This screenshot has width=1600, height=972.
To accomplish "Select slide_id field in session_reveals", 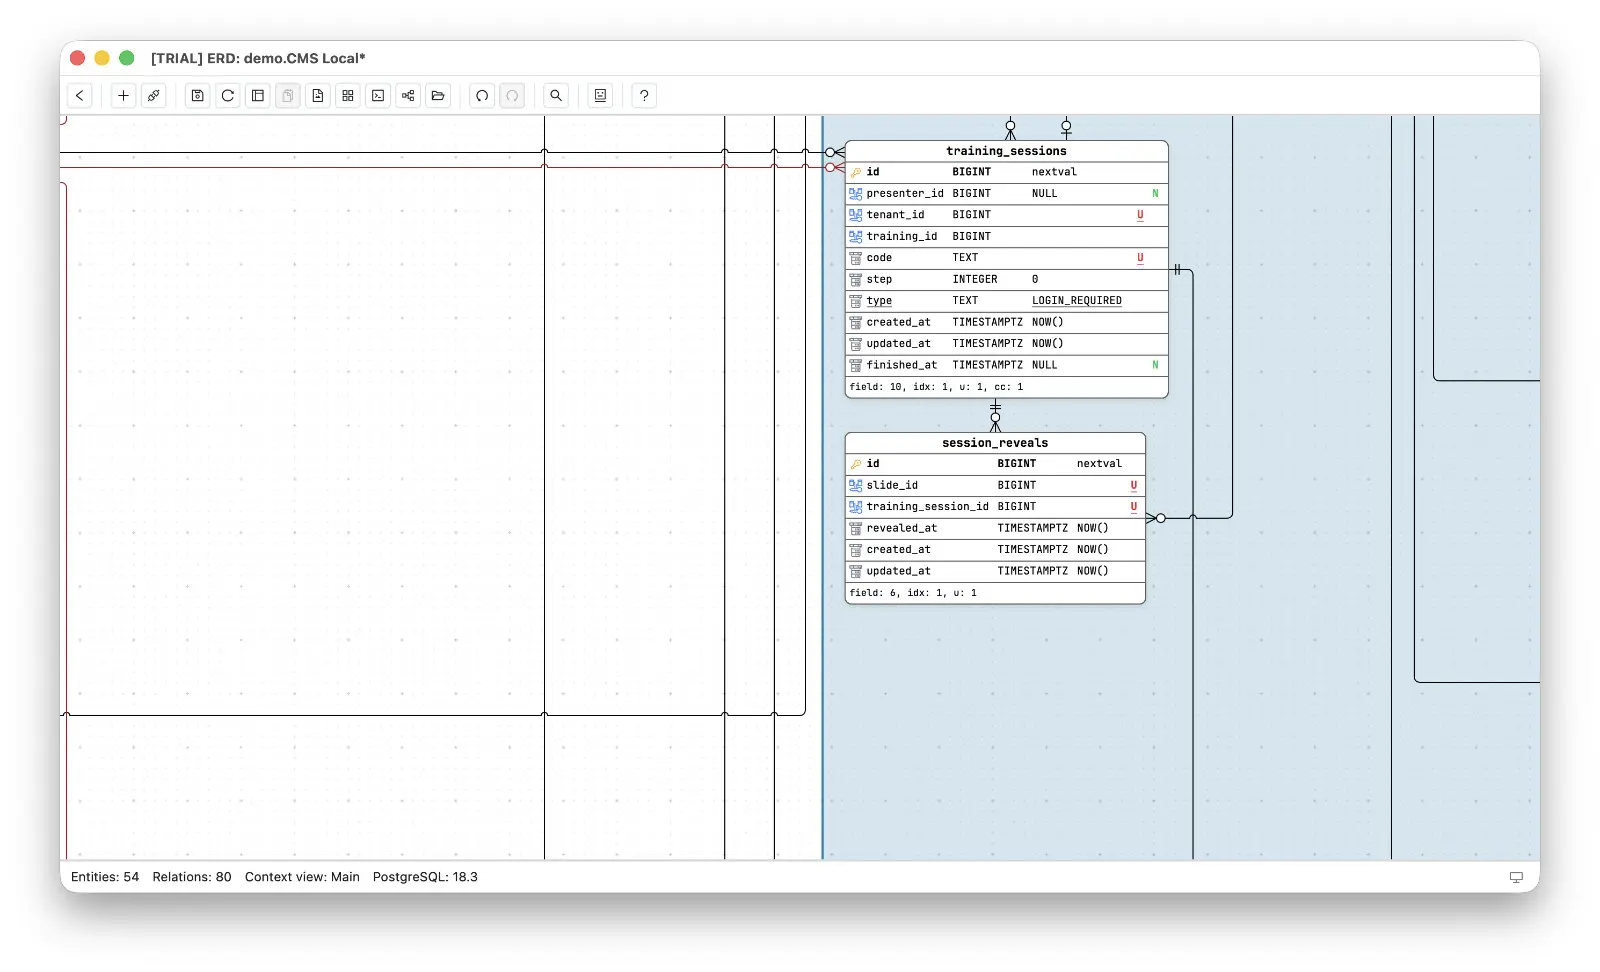I will [995, 486].
